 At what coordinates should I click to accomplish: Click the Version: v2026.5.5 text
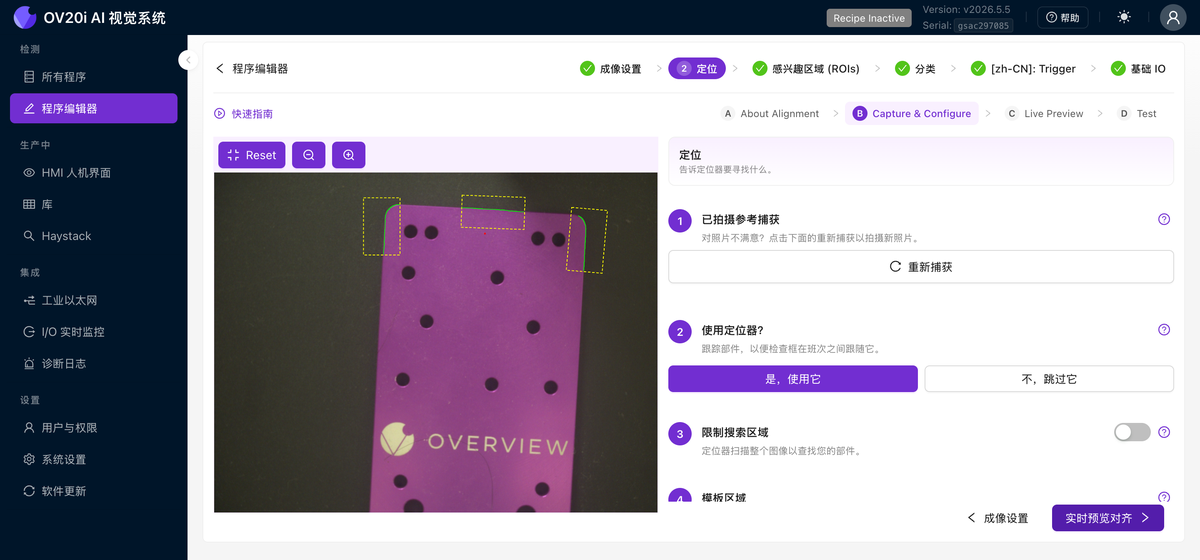tap(966, 10)
